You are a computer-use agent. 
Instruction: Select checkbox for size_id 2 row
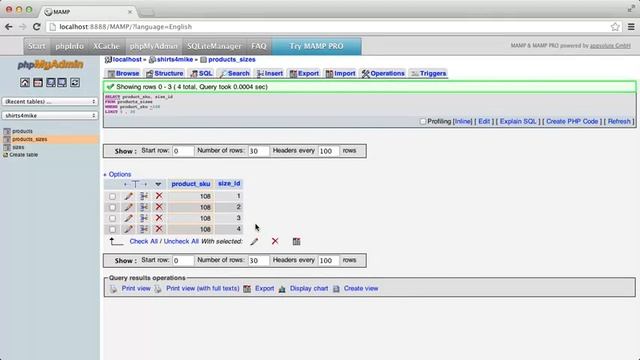click(x=112, y=208)
